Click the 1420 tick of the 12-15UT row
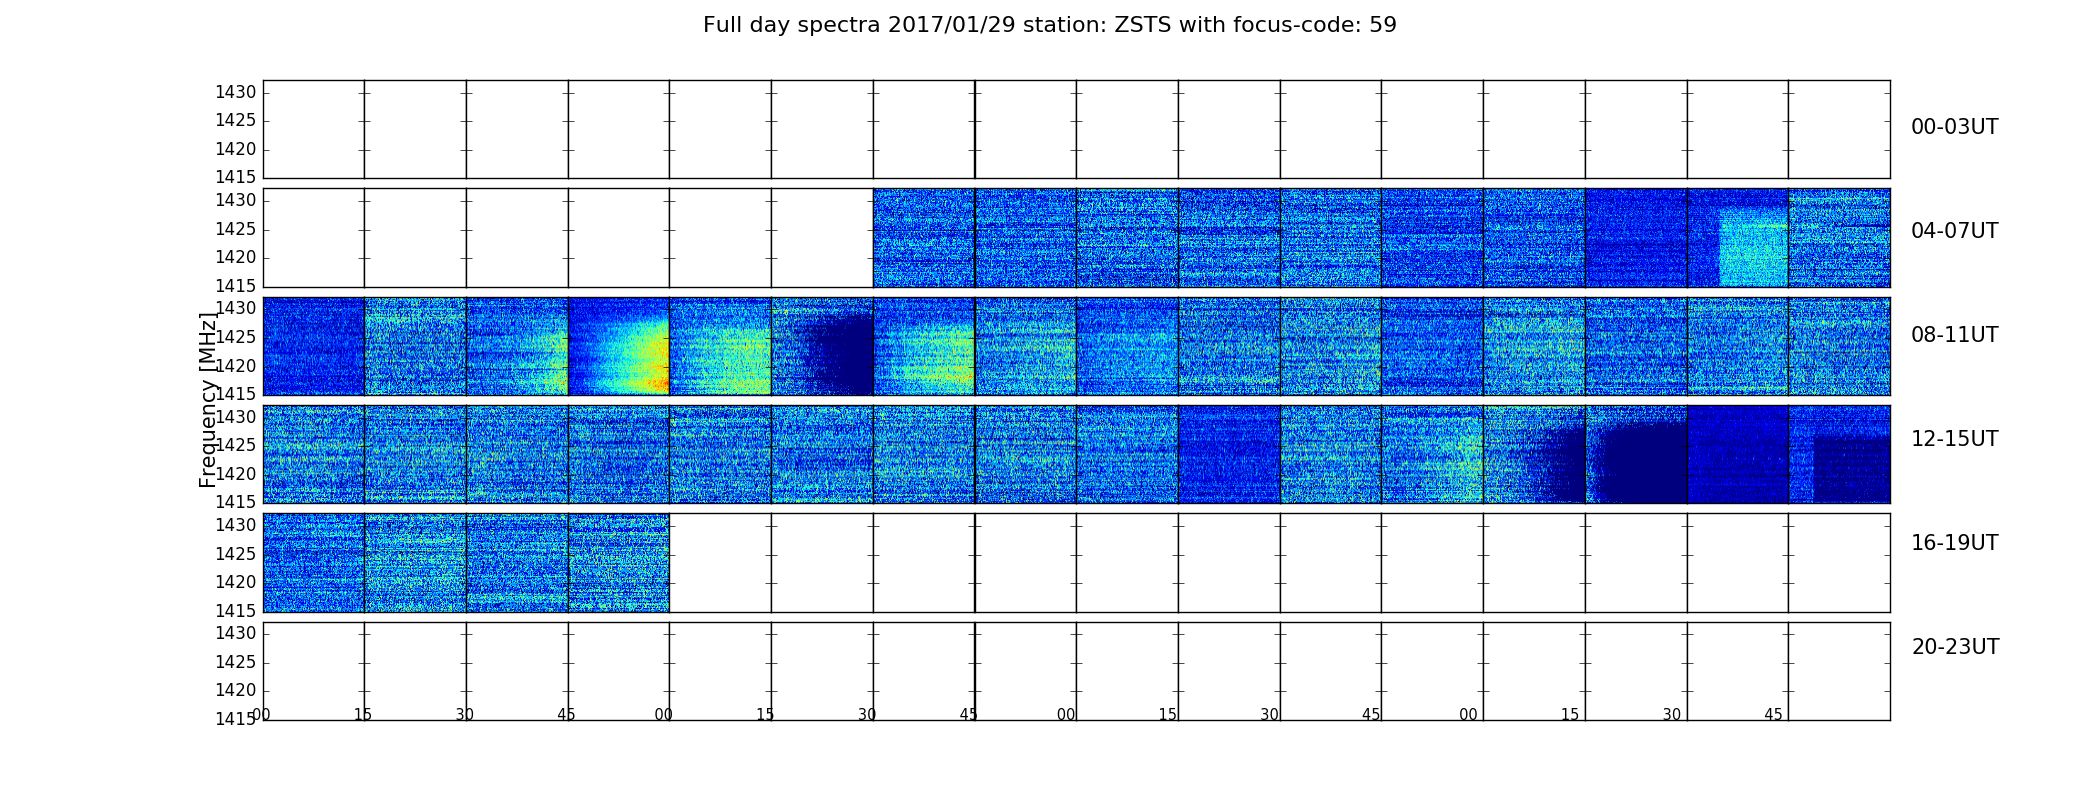 (x=236, y=474)
